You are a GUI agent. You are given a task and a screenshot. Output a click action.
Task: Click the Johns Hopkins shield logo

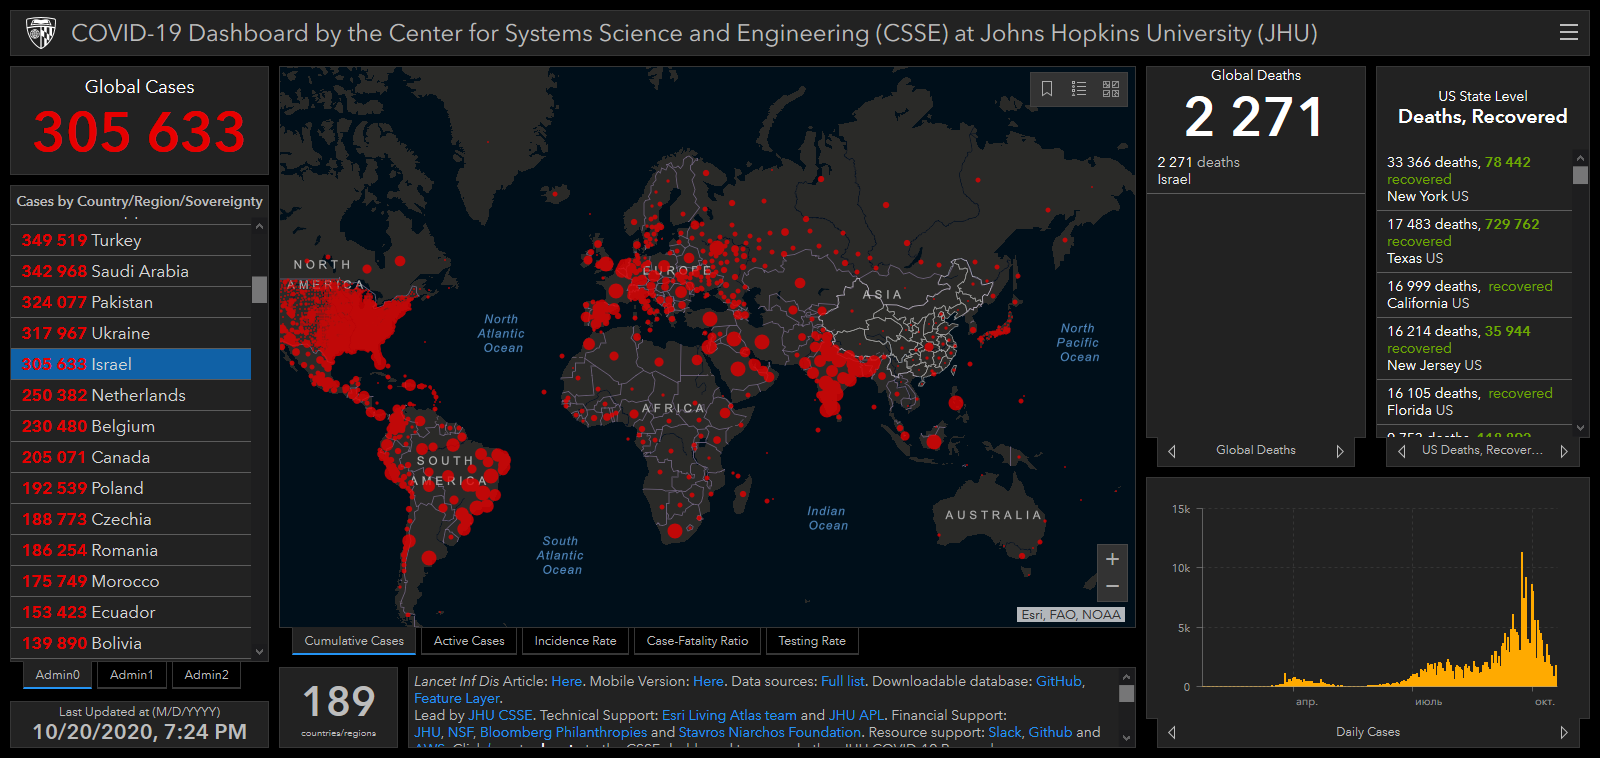click(x=40, y=33)
